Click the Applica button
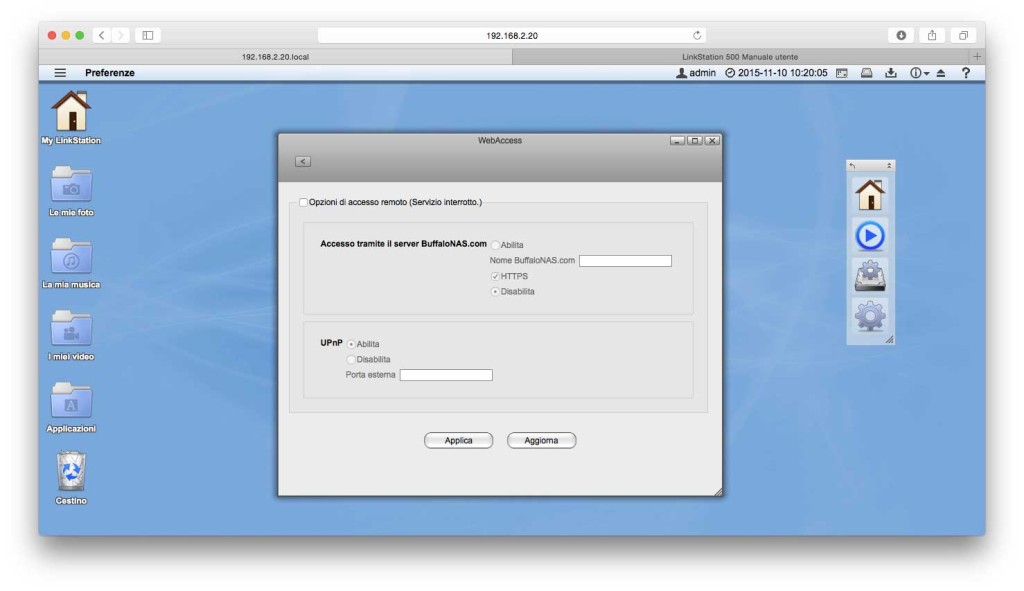 [x=458, y=441]
